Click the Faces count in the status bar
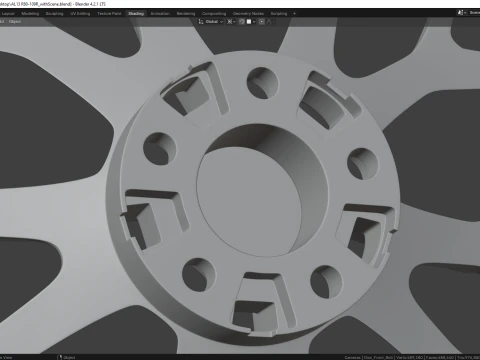Image resolution: width=480 pixels, height=360 pixels. tap(440, 357)
